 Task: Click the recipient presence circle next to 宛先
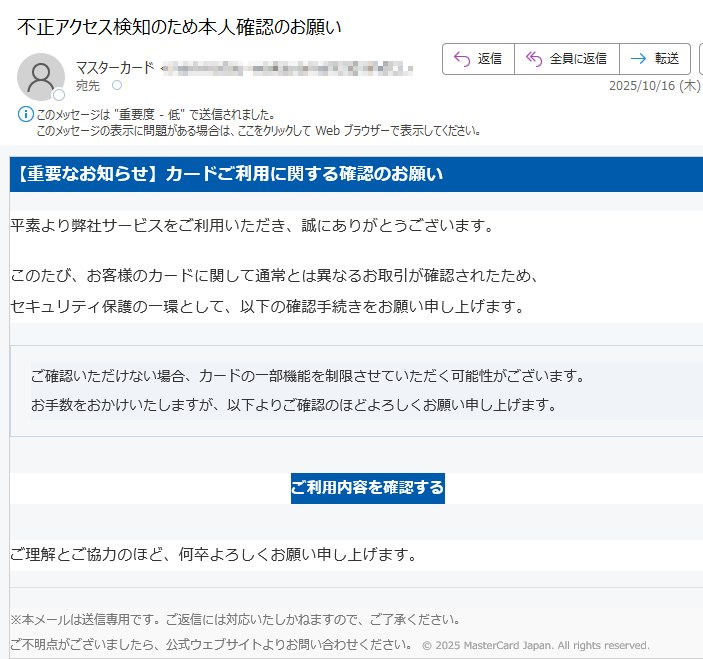coord(117,85)
